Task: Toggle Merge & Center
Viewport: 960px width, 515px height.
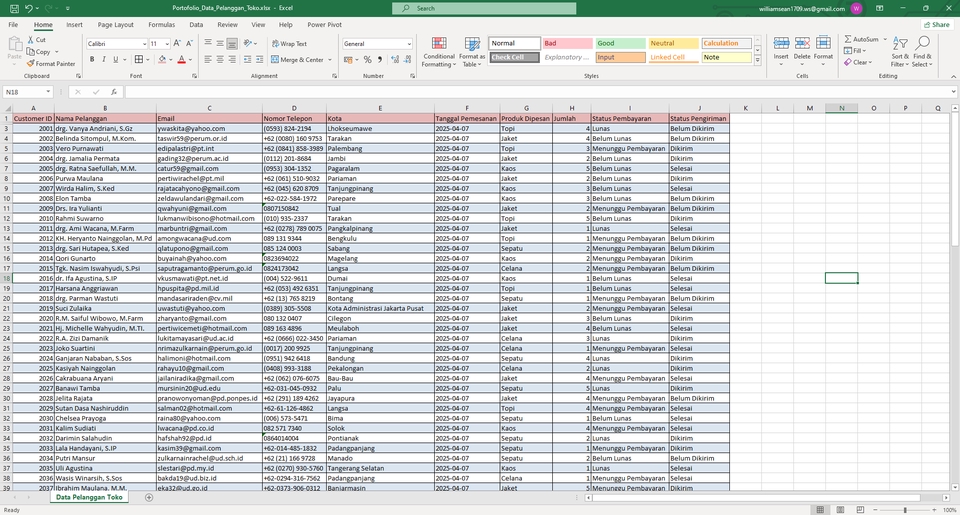Action: click(297, 59)
